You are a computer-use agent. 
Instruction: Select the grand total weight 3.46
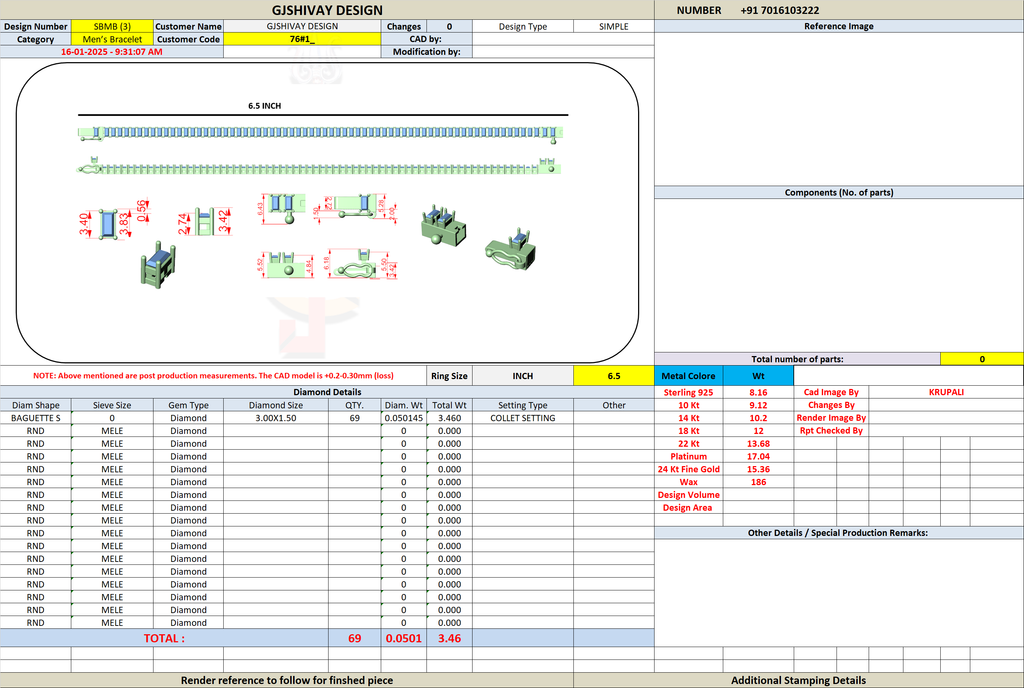point(449,638)
